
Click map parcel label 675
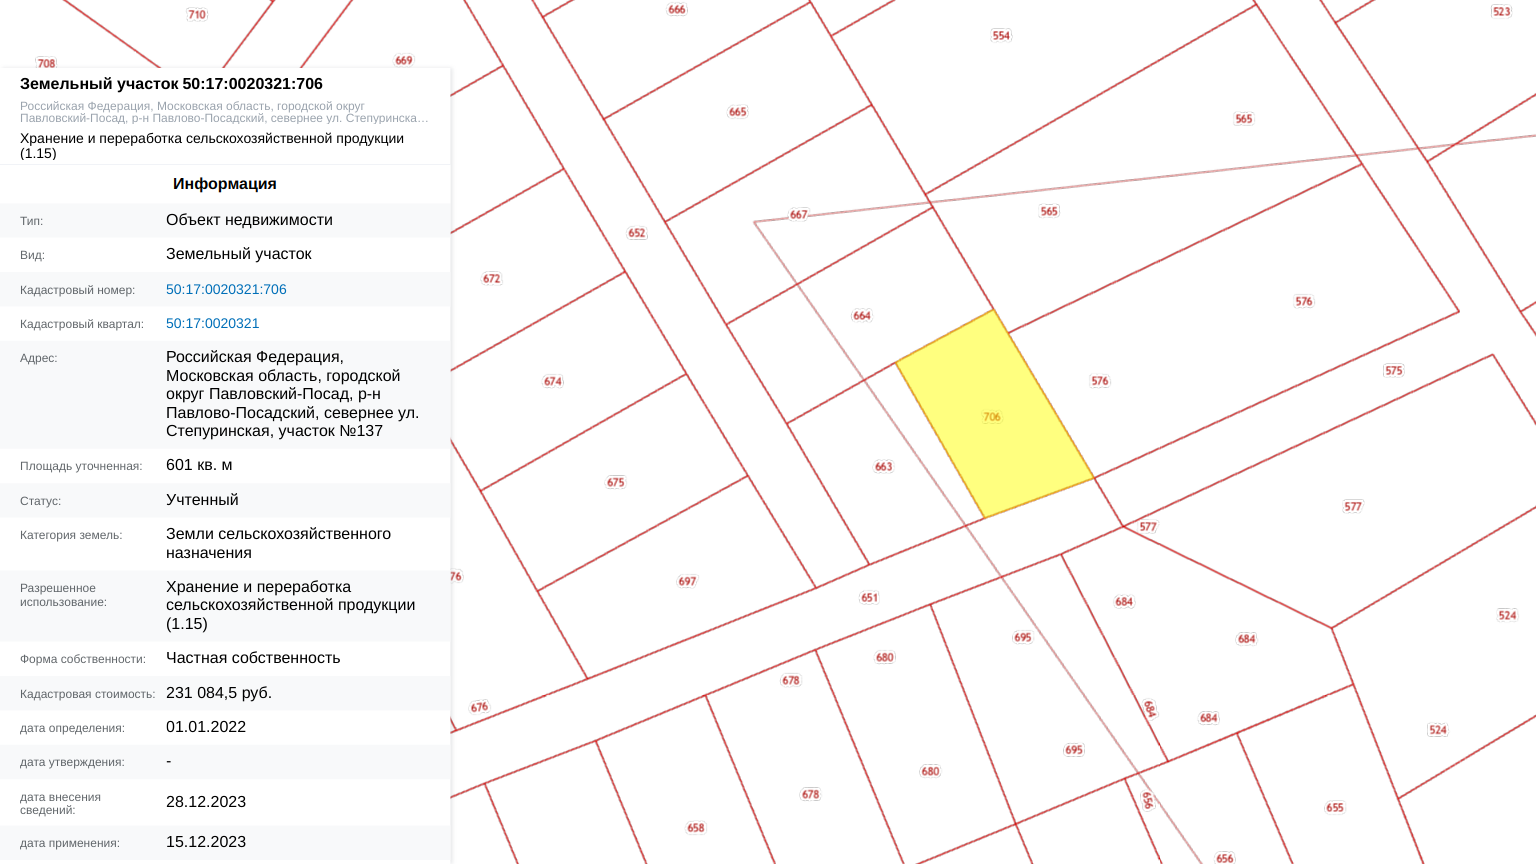pos(616,483)
